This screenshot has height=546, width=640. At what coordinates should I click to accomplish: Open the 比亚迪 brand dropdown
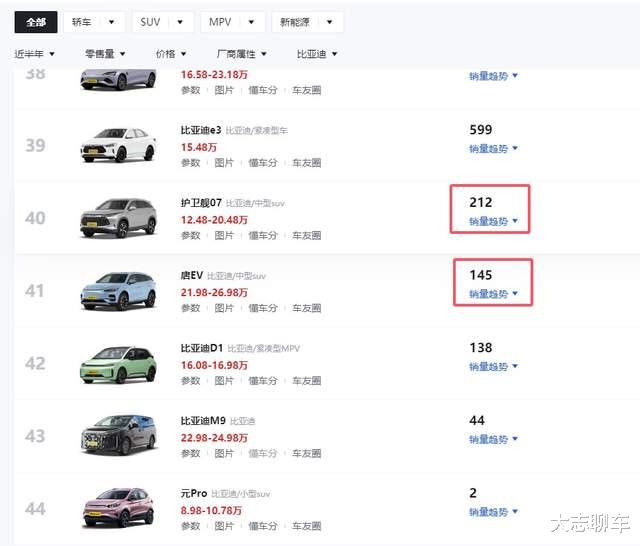click(x=317, y=54)
